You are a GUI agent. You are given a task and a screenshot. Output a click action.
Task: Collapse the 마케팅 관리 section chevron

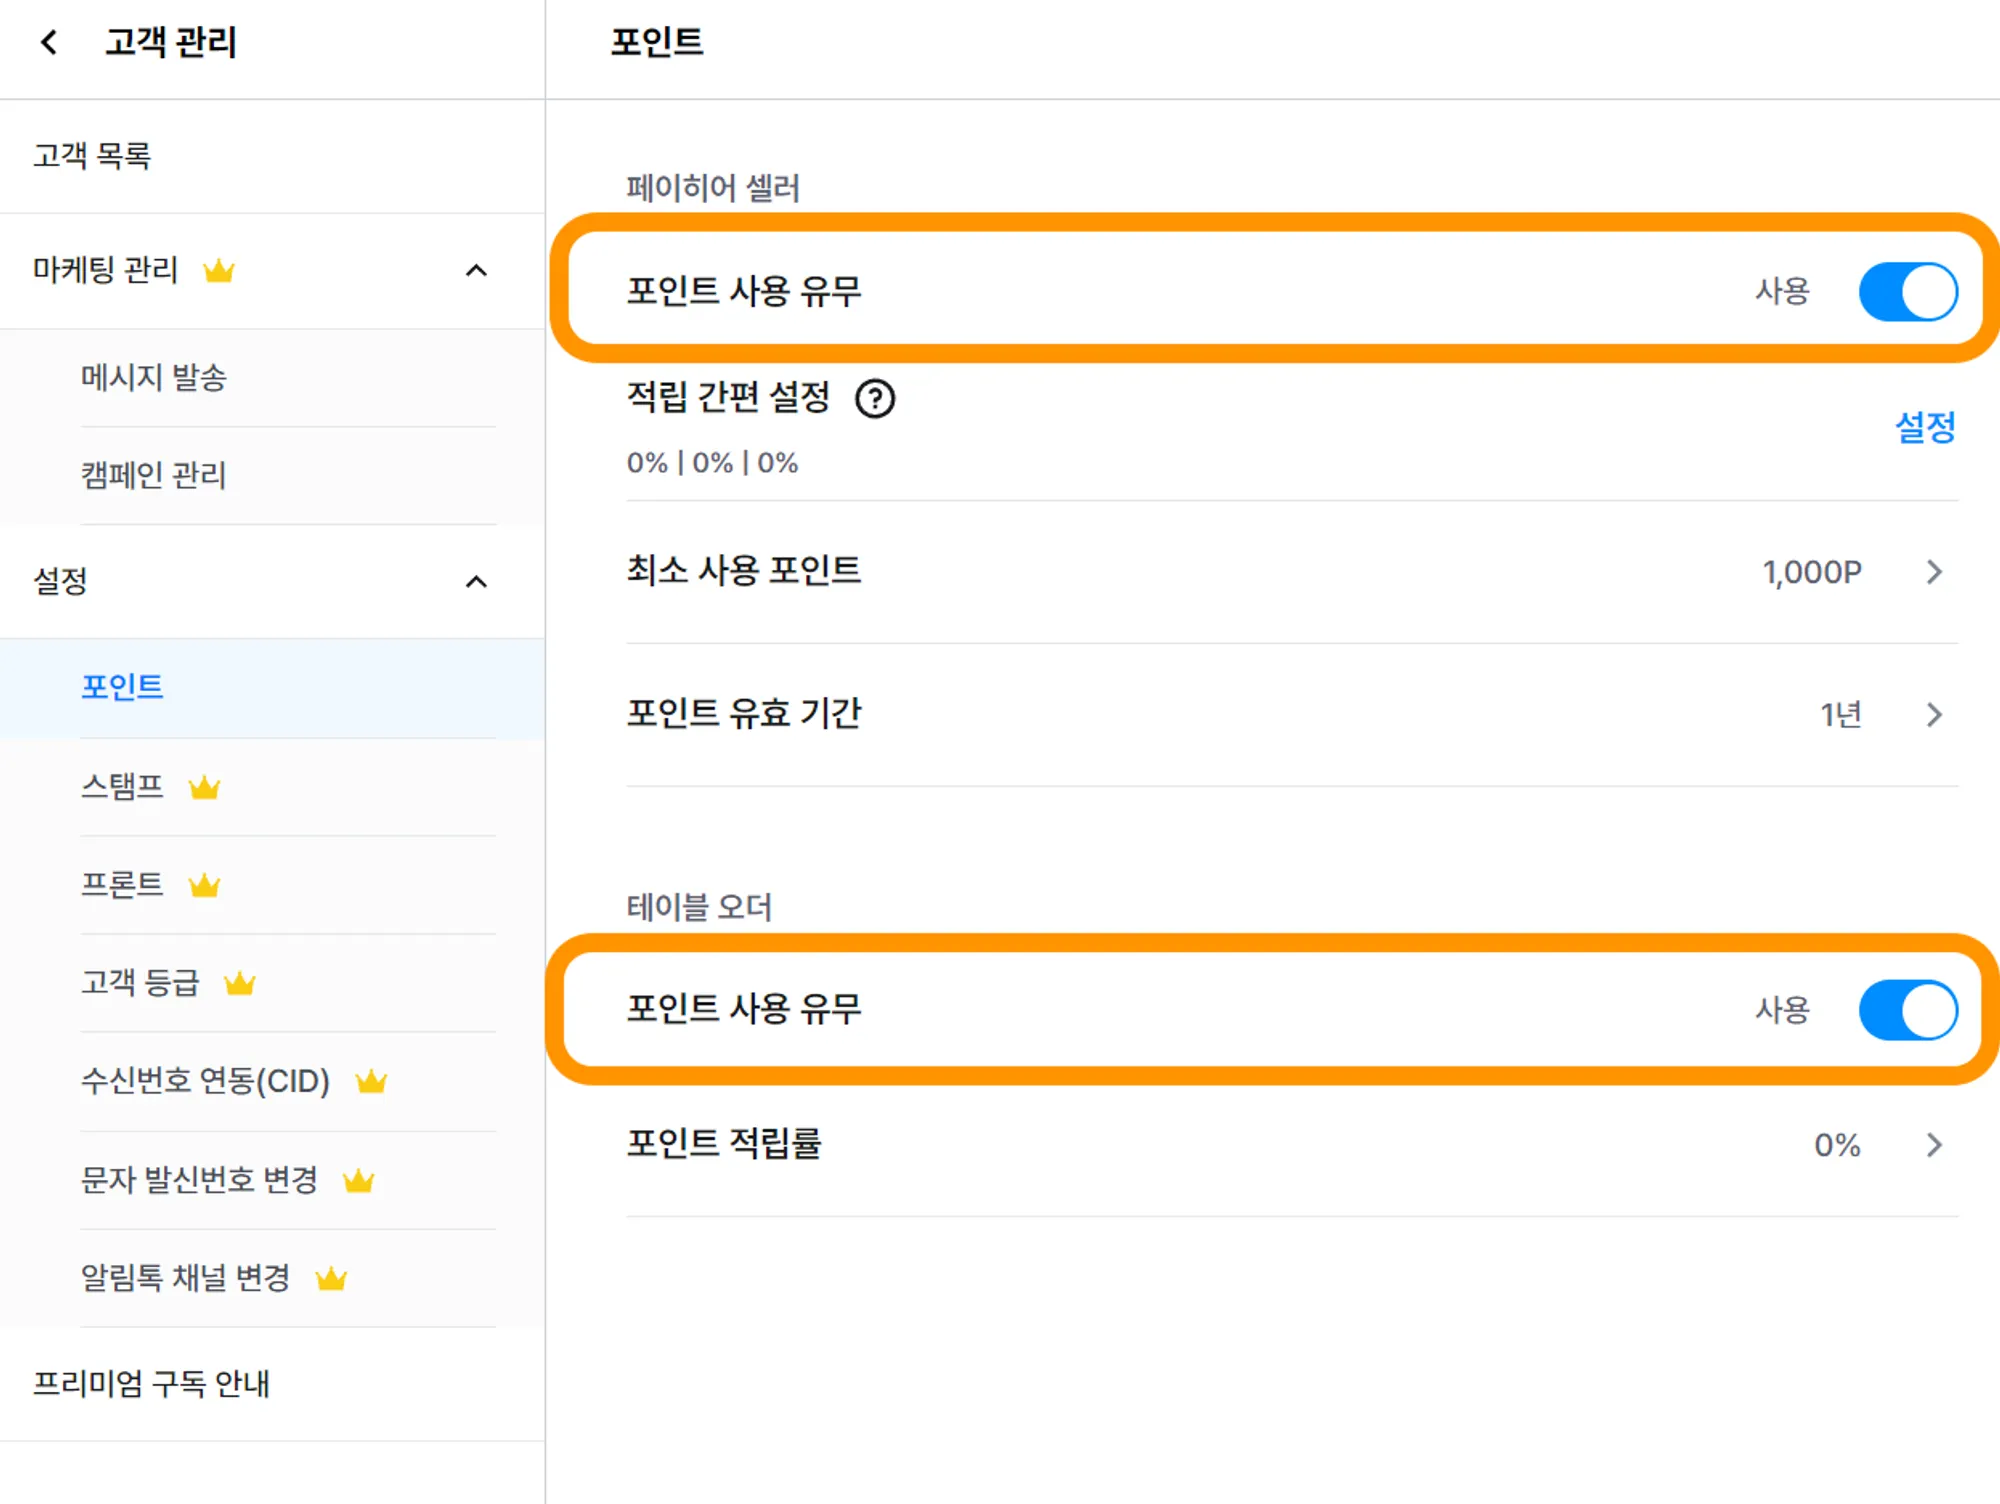point(477,271)
